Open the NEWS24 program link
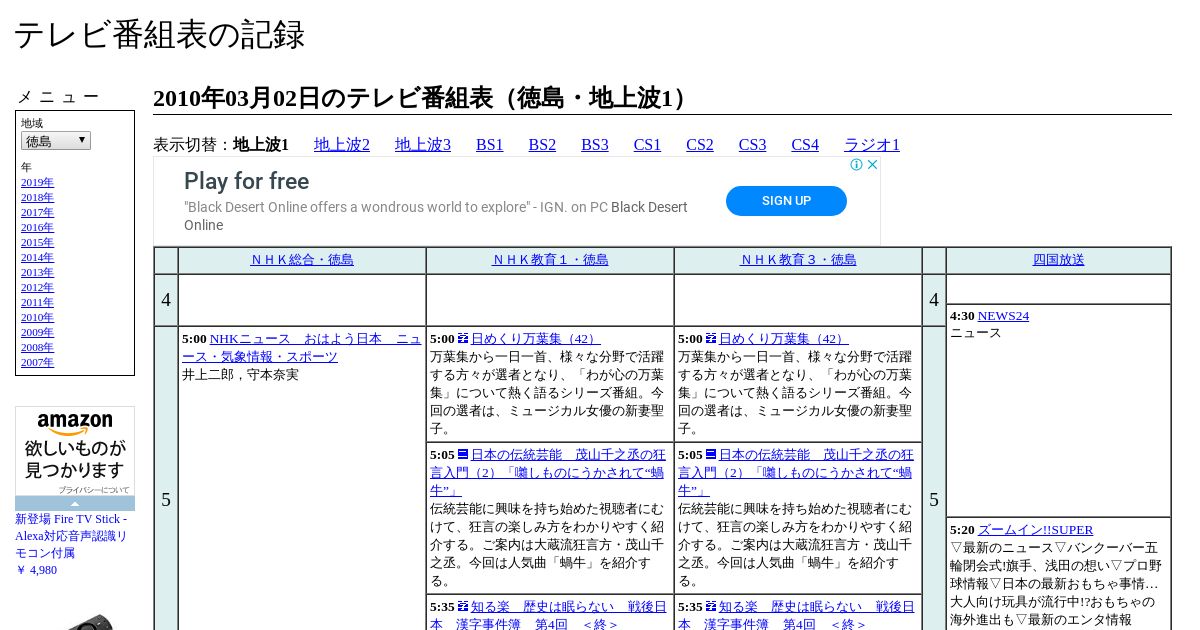This screenshot has height=630, width=1200. (x=1003, y=316)
